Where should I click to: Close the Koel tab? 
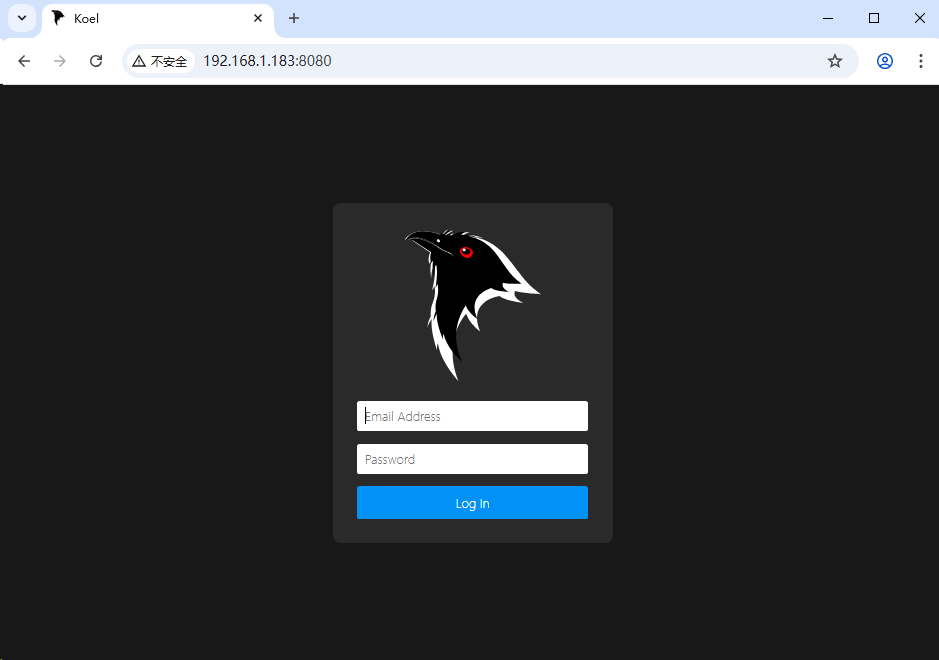pos(257,18)
